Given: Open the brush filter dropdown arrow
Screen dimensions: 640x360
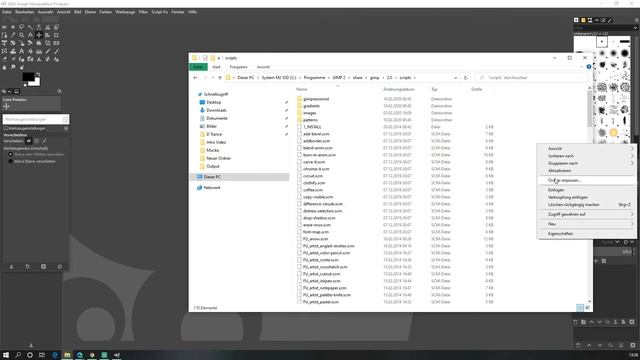Looking at the screenshot, I should pyautogui.click(x=635, y=28).
